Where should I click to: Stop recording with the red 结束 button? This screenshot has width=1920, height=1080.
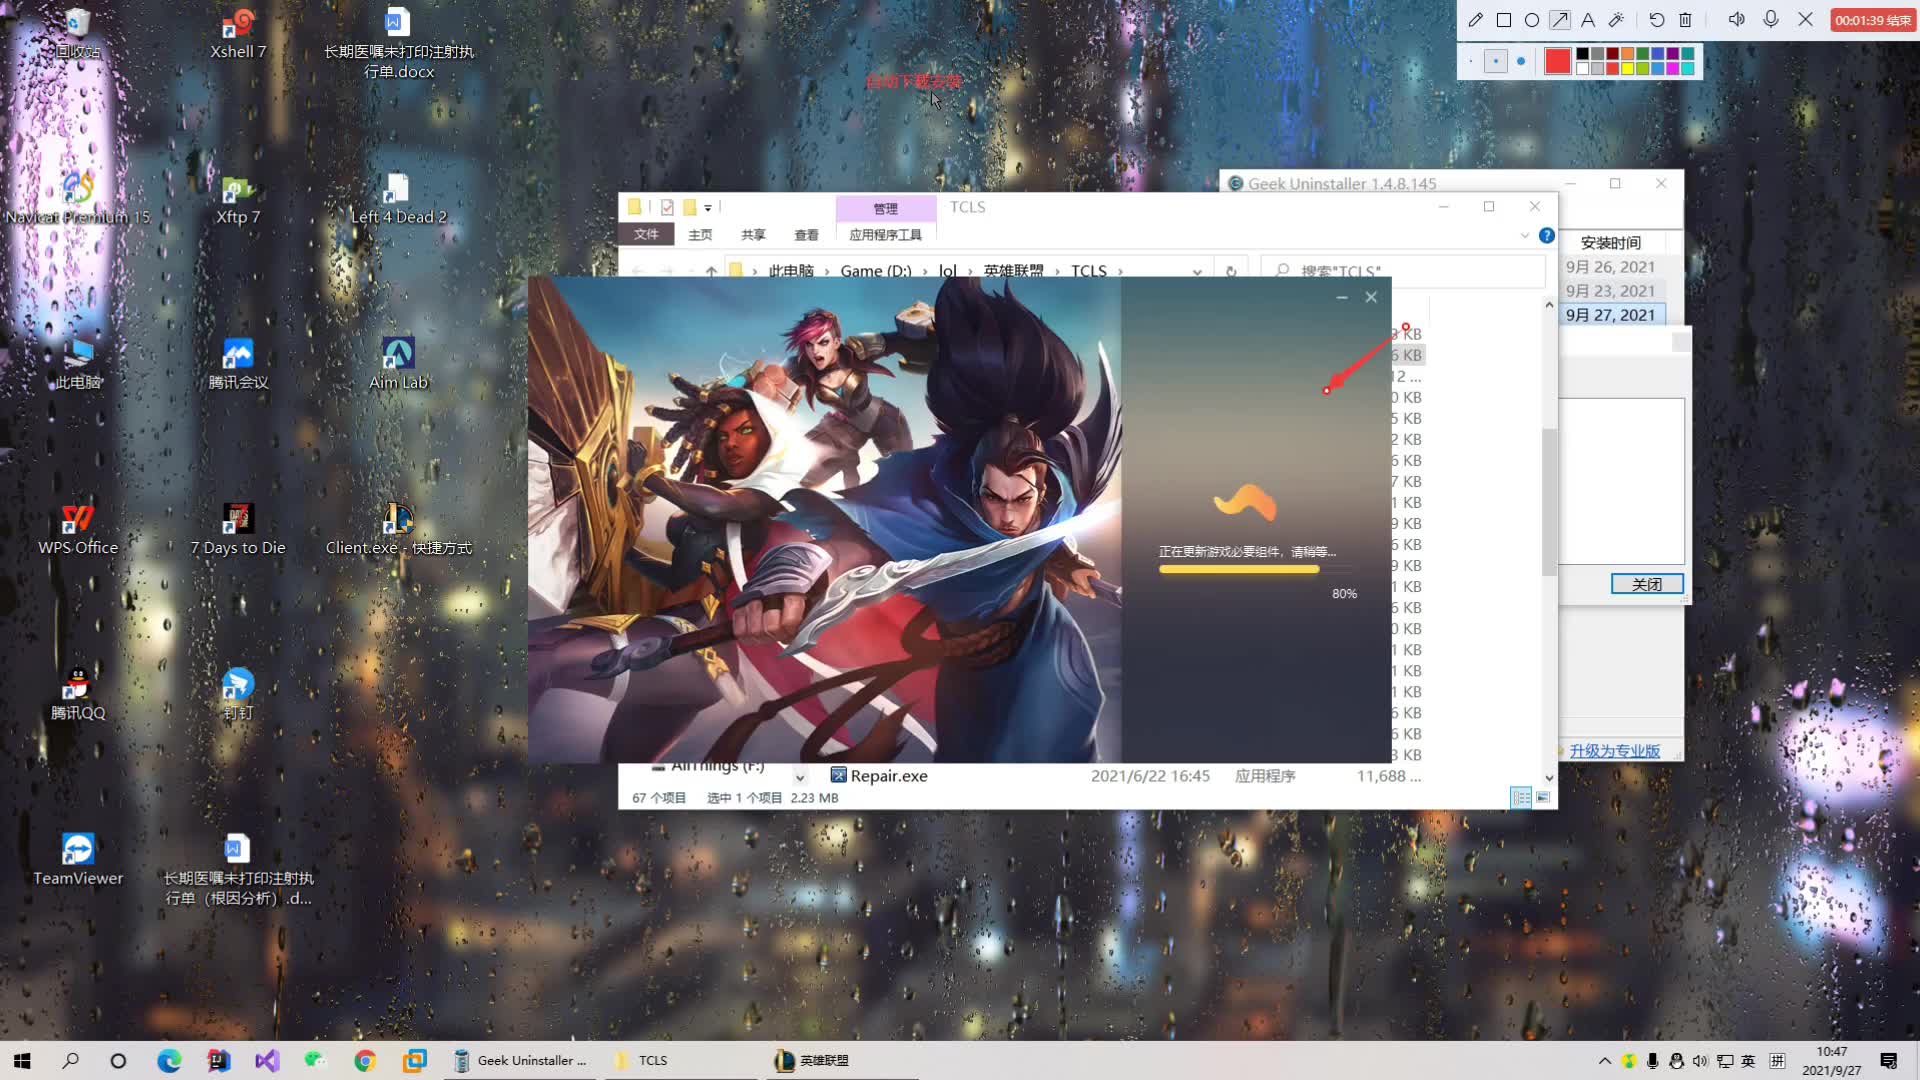click(x=1872, y=20)
